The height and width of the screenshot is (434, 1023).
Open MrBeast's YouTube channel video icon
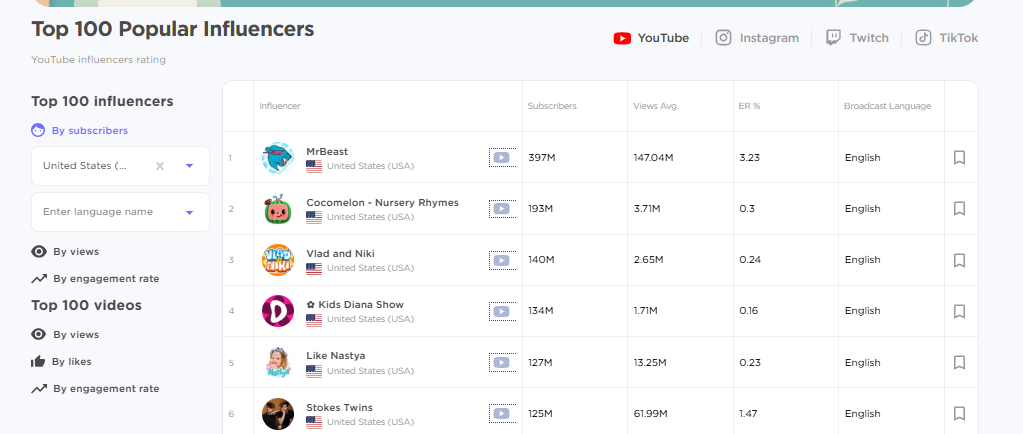(x=502, y=157)
